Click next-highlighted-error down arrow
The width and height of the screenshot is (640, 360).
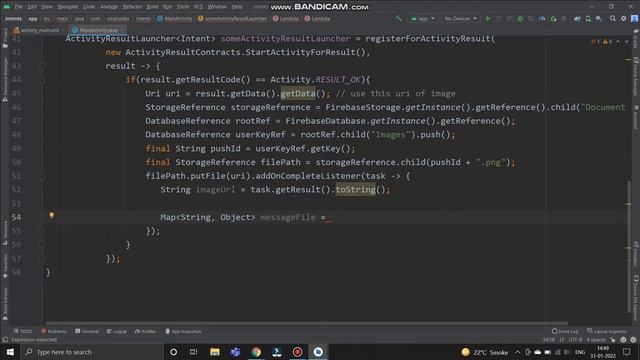point(627,42)
